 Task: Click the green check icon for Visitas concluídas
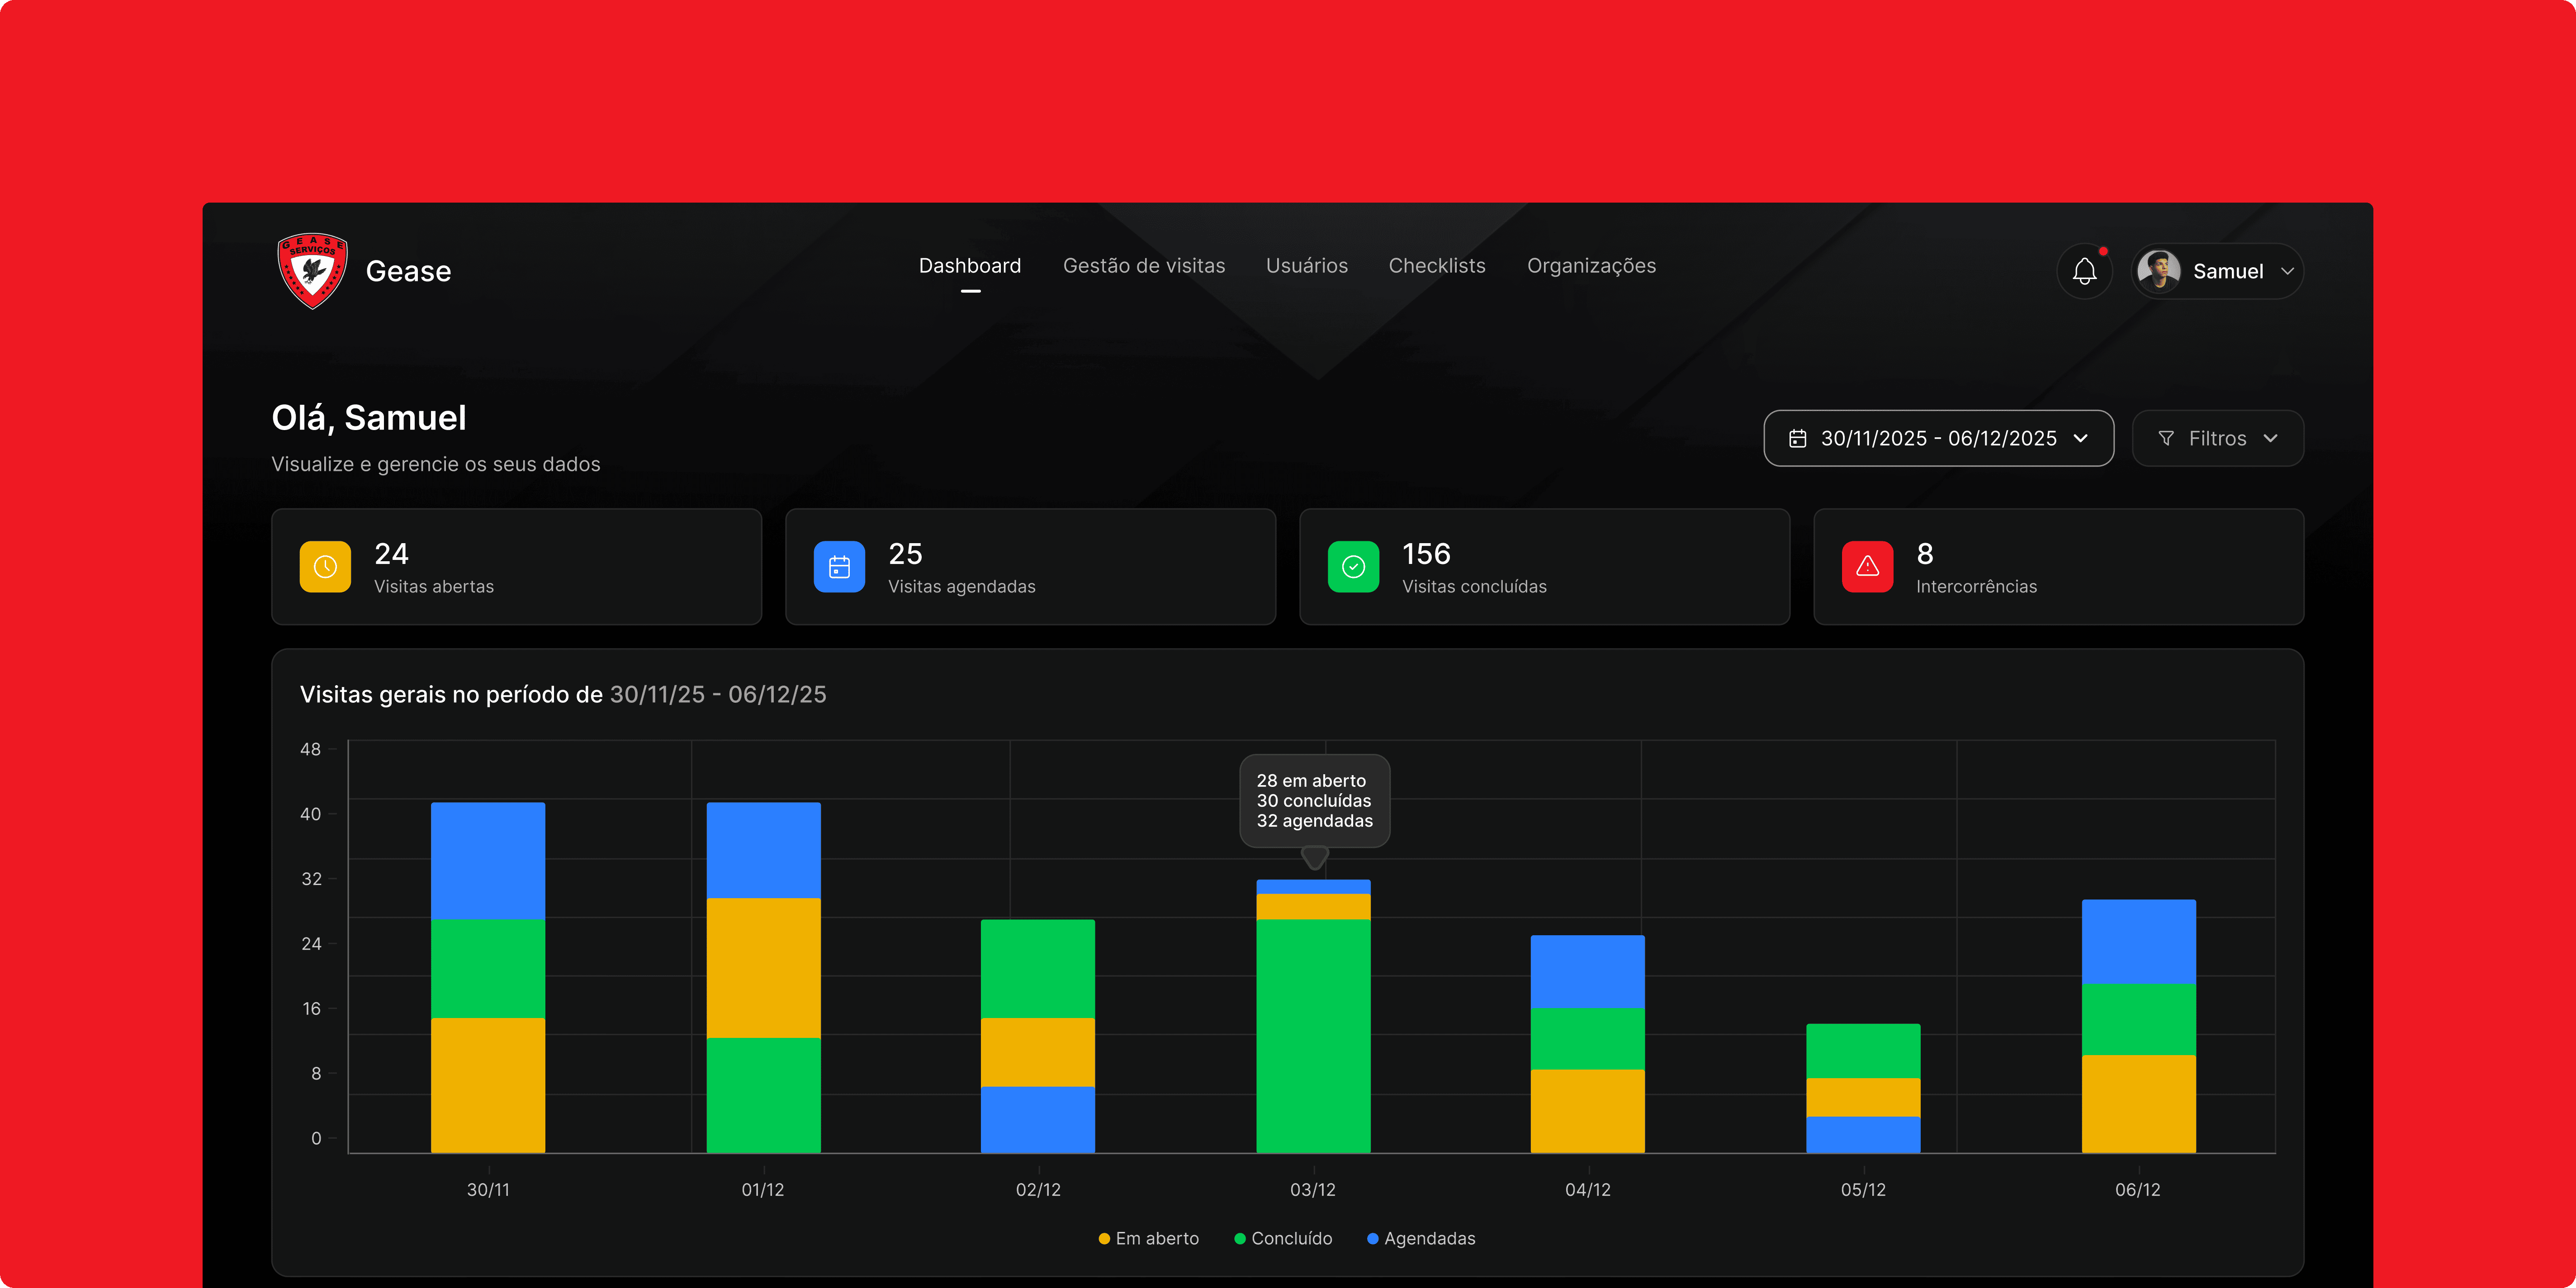pyautogui.click(x=1353, y=567)
